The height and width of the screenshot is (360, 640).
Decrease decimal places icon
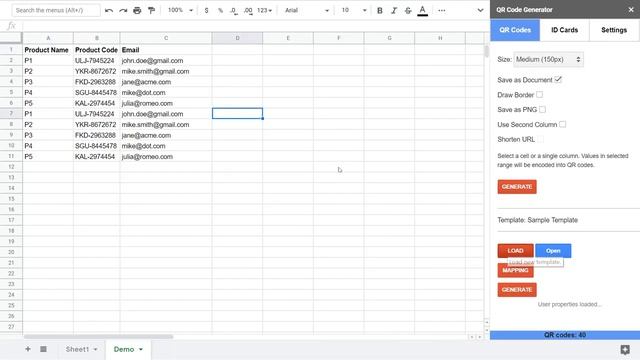234,10
